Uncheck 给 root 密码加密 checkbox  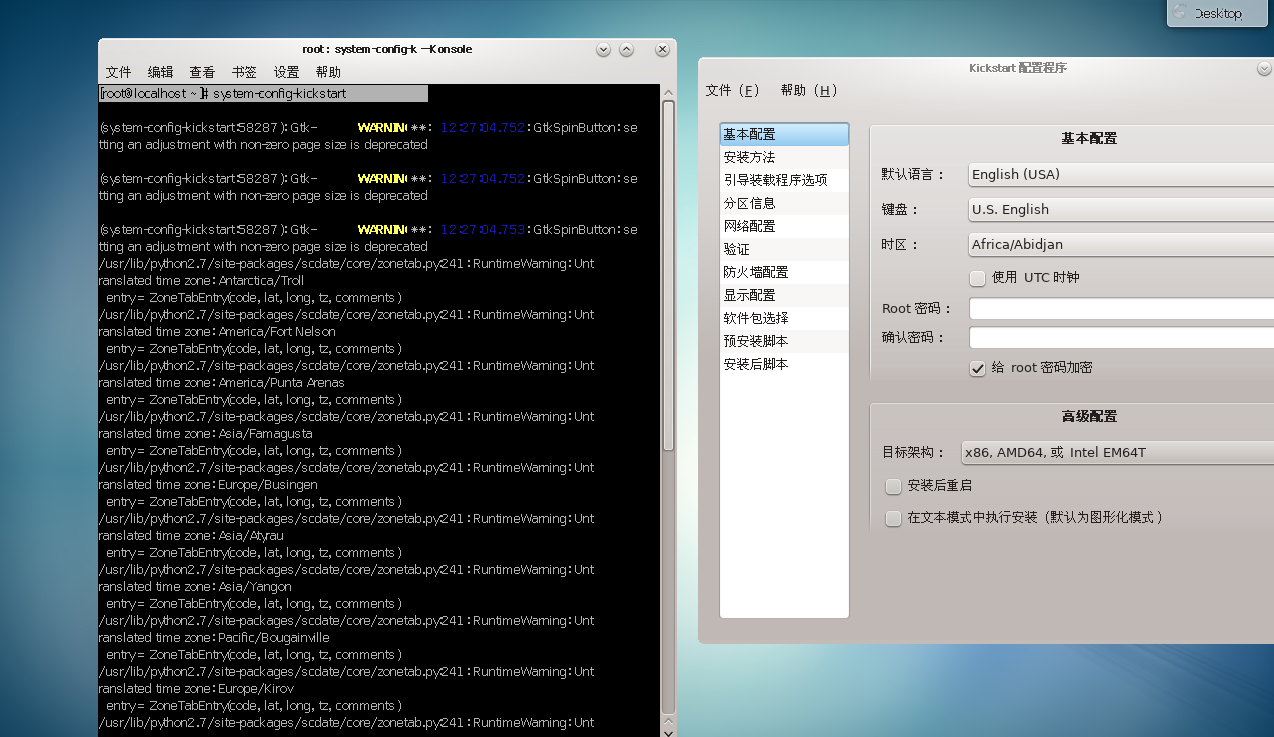(978, 368)
